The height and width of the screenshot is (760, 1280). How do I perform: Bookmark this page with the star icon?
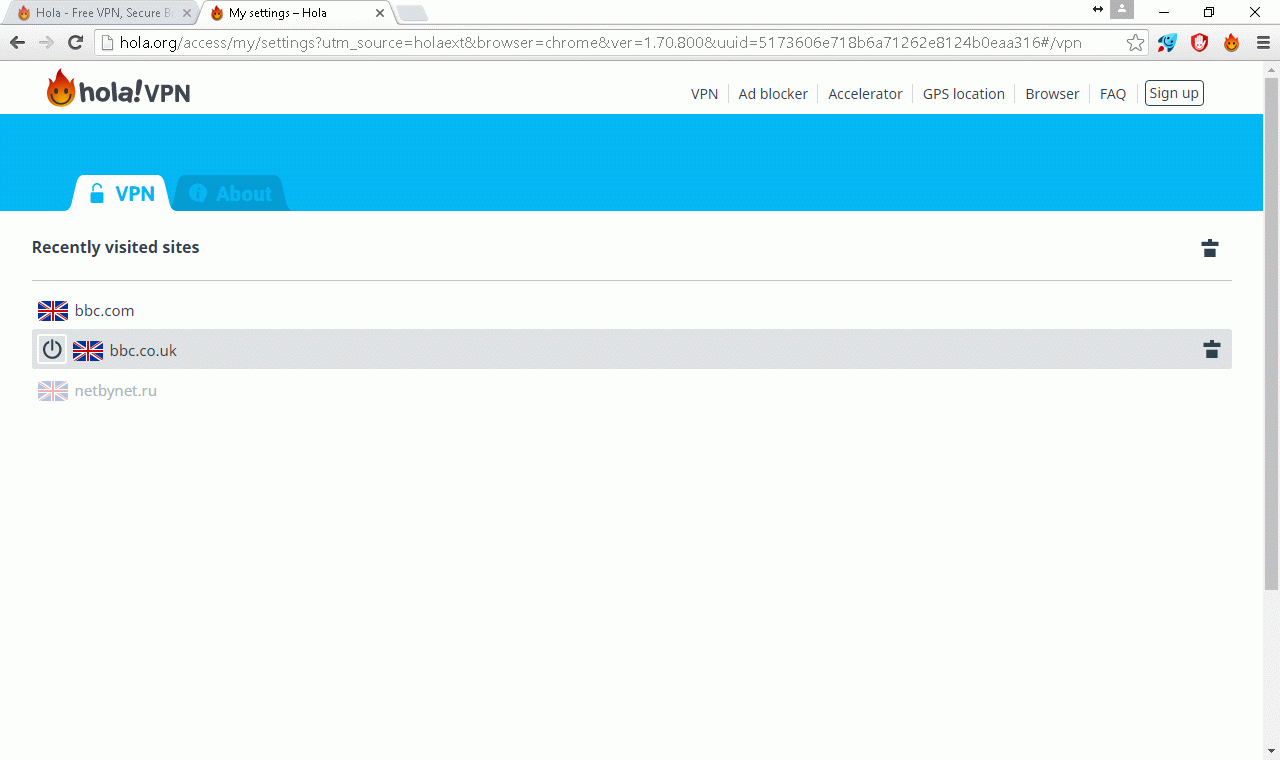1135,43
